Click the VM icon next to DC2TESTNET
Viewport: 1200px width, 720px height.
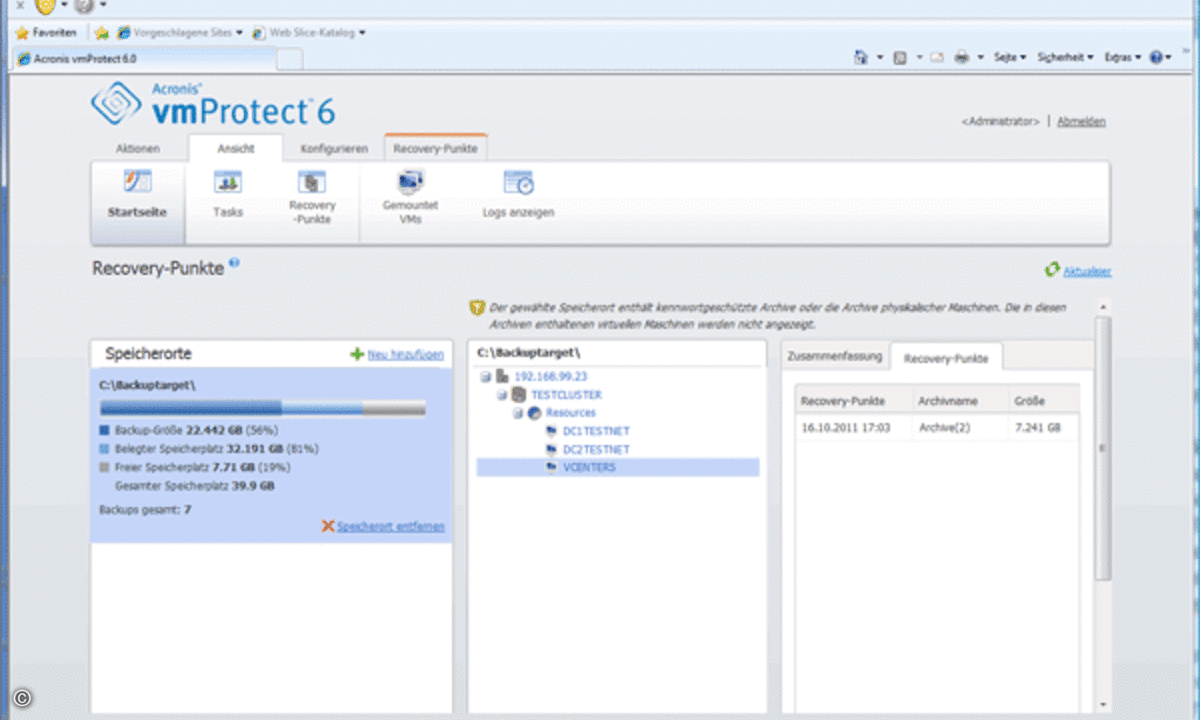coord(552,449)
